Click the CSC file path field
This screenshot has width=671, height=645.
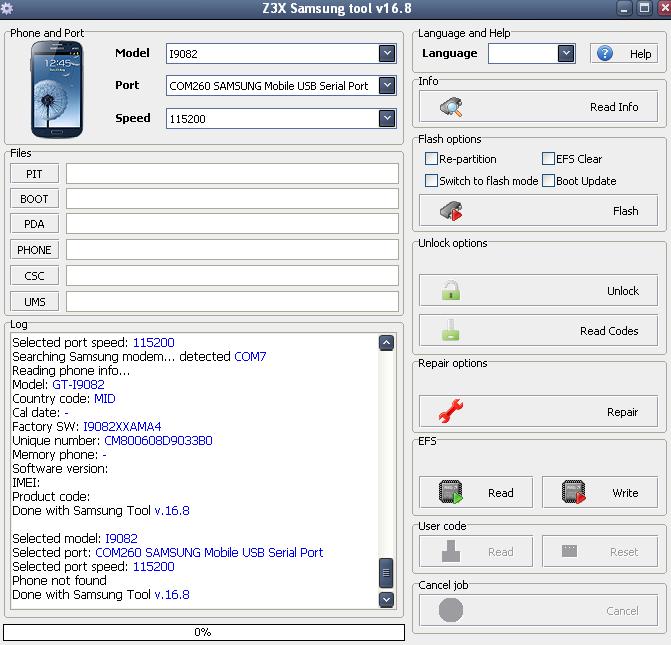coord(232,276)
